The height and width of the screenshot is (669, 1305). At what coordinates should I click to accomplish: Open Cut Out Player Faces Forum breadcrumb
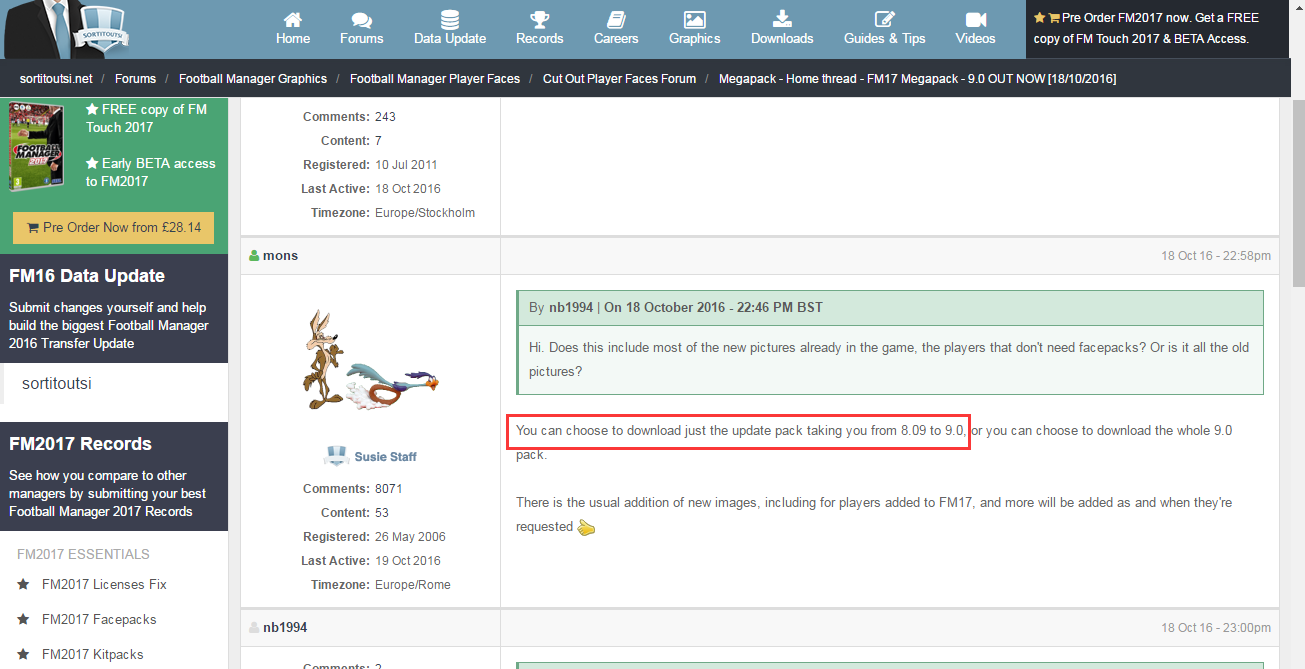point(619,79)
